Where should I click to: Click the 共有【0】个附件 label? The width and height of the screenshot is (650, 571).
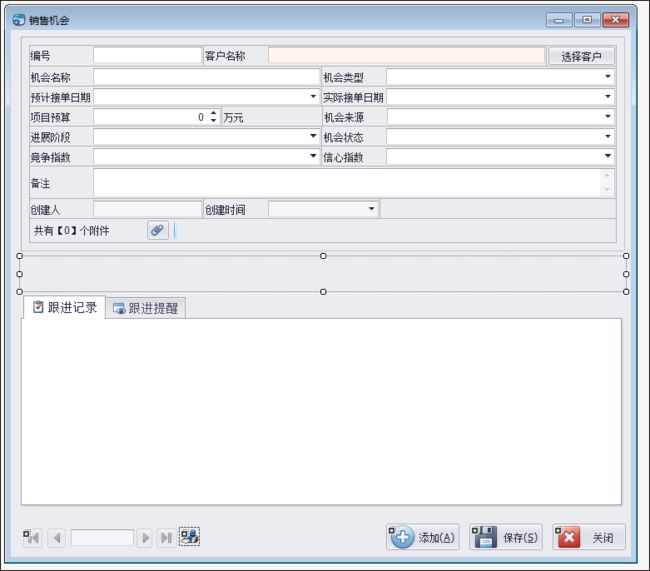pyautogui.click(x=72, y=231)
